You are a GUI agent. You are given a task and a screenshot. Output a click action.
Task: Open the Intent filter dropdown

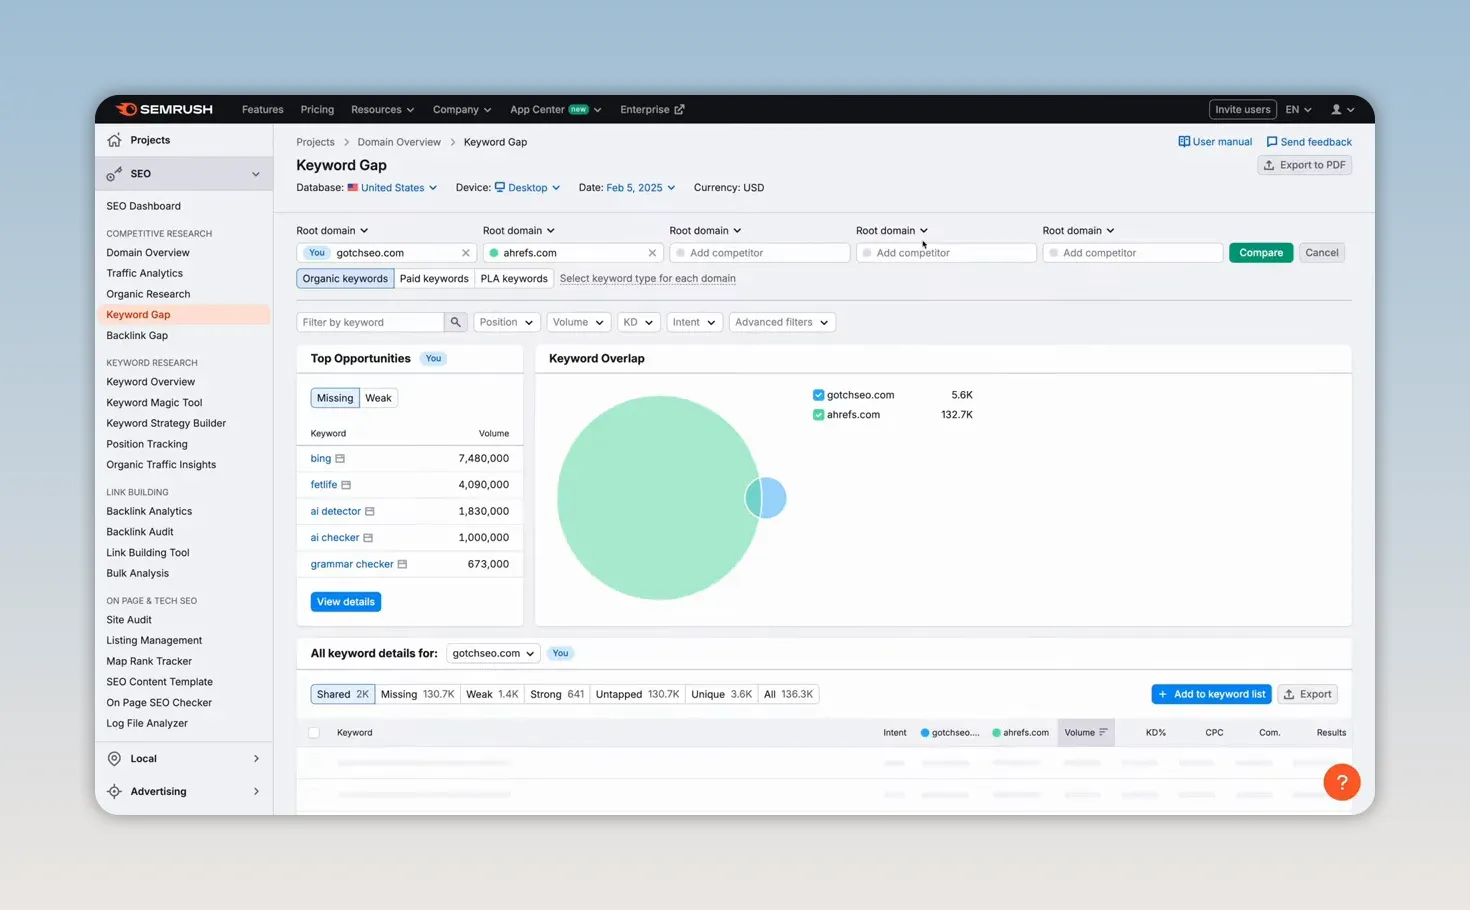coord(694,322)
